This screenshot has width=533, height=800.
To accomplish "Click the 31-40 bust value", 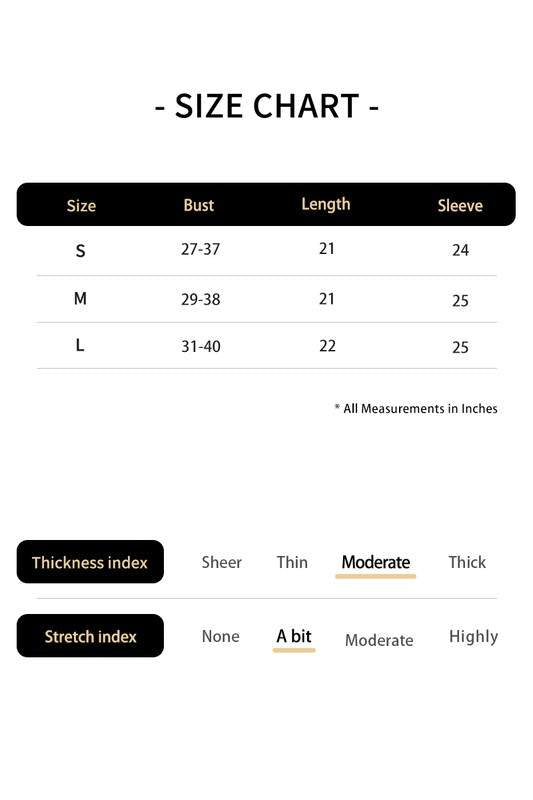I will (x=201, y=346).
